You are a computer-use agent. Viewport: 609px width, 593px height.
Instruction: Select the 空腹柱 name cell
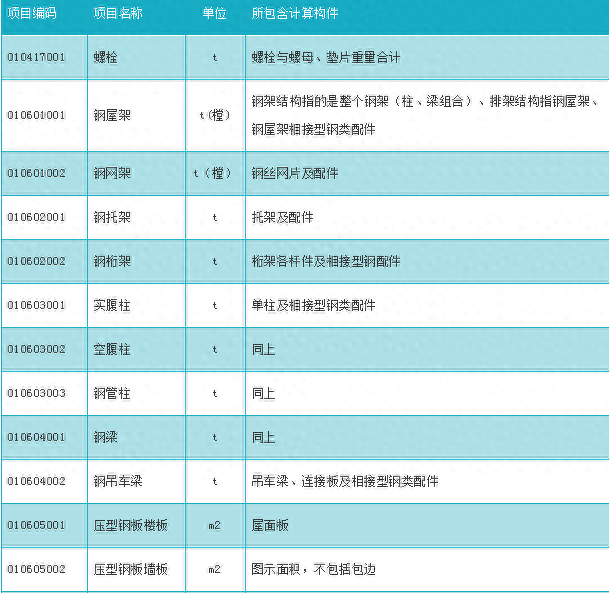tap(112, 349)
